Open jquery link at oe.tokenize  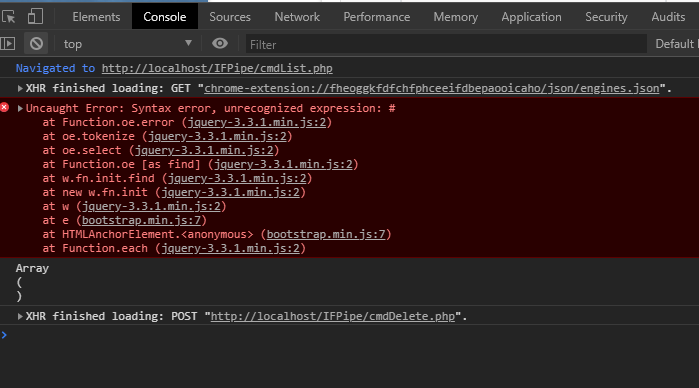pyautogui.click(x=217, y=136)
